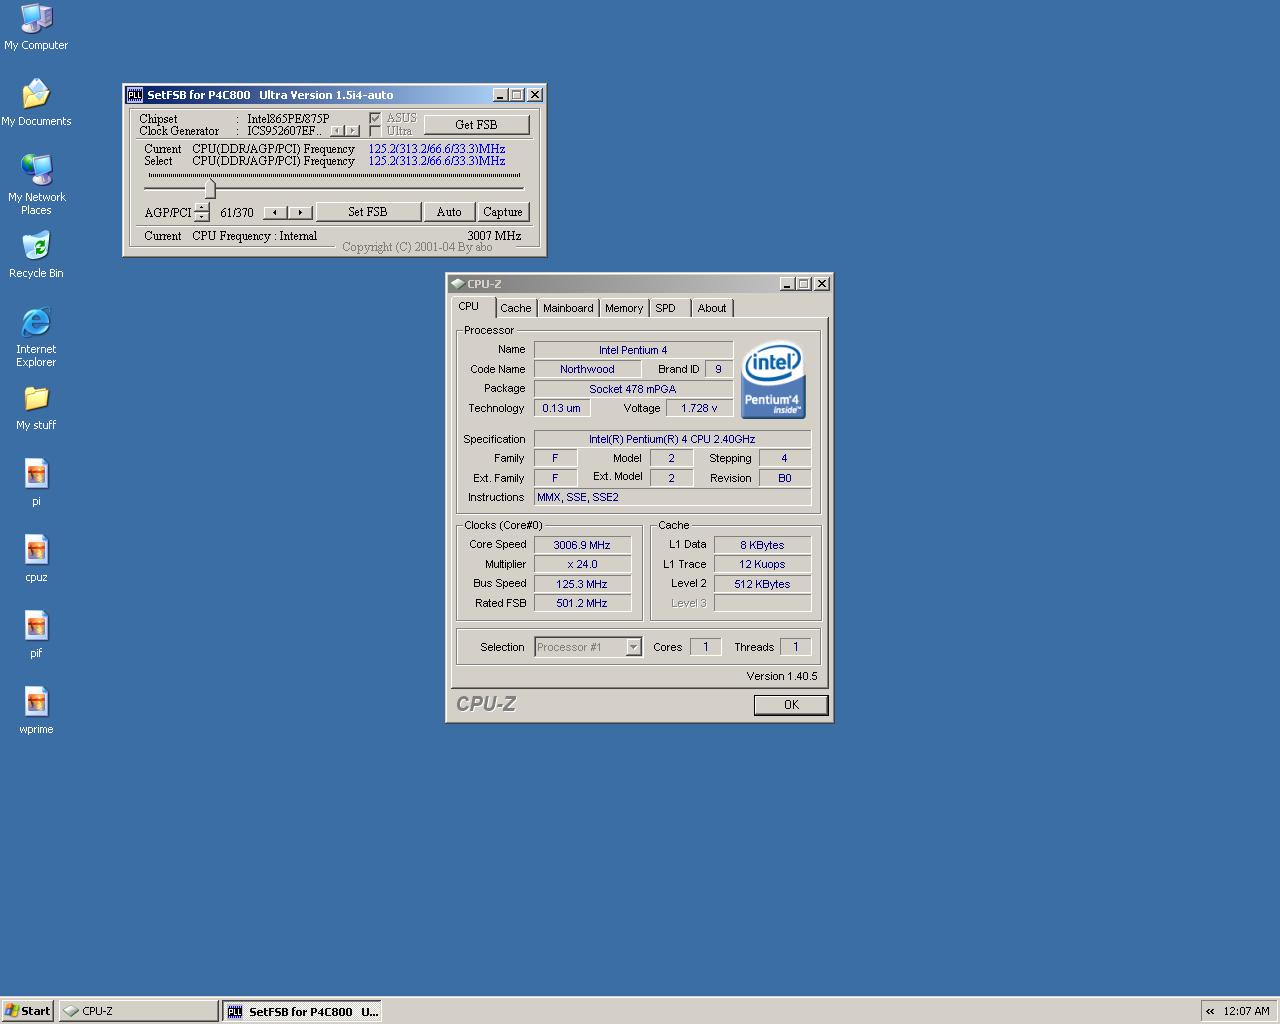Increase AGP/PCI spinner value
Viewport: 1280px width, 1024px height.
[202, 207]
